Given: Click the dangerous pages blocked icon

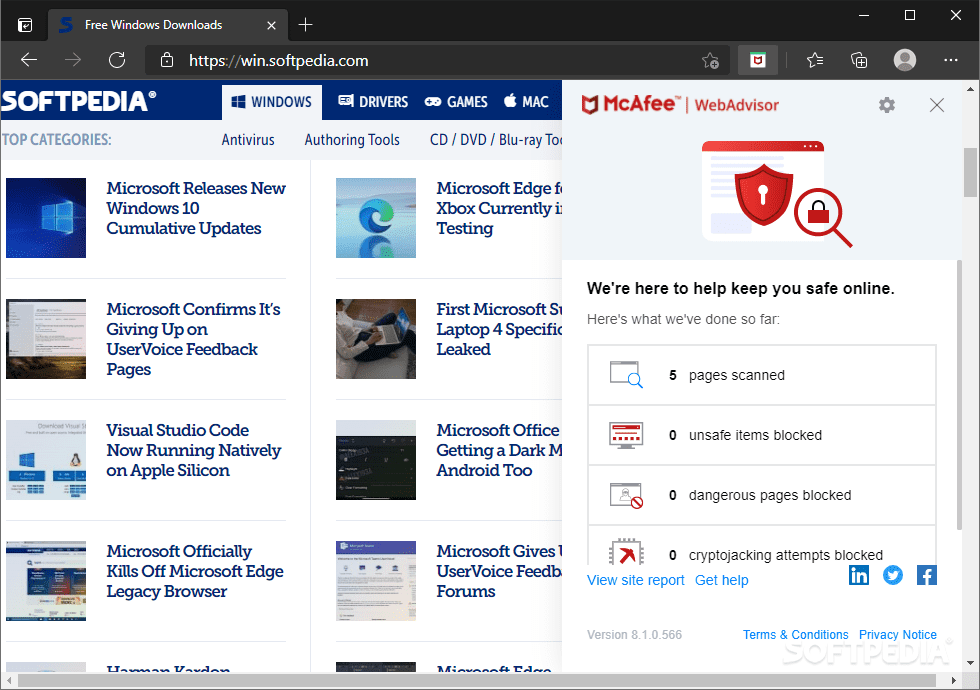Looking at the screenshot, I should (626, 495).
